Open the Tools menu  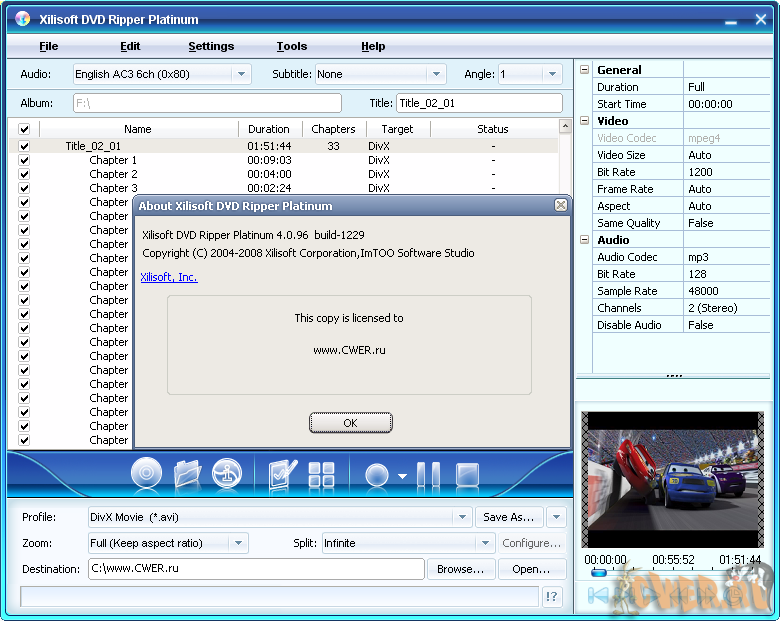point(292,46)
